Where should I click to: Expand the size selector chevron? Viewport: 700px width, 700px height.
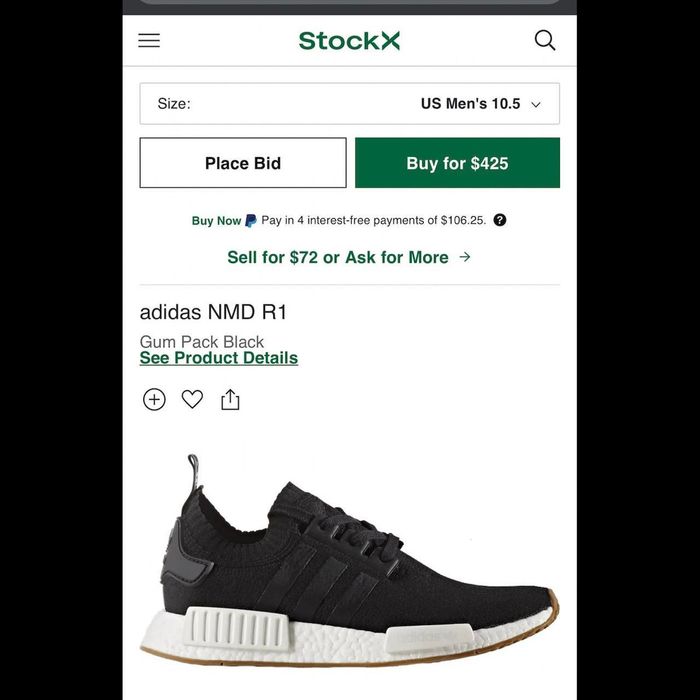[x=536, y=104]
